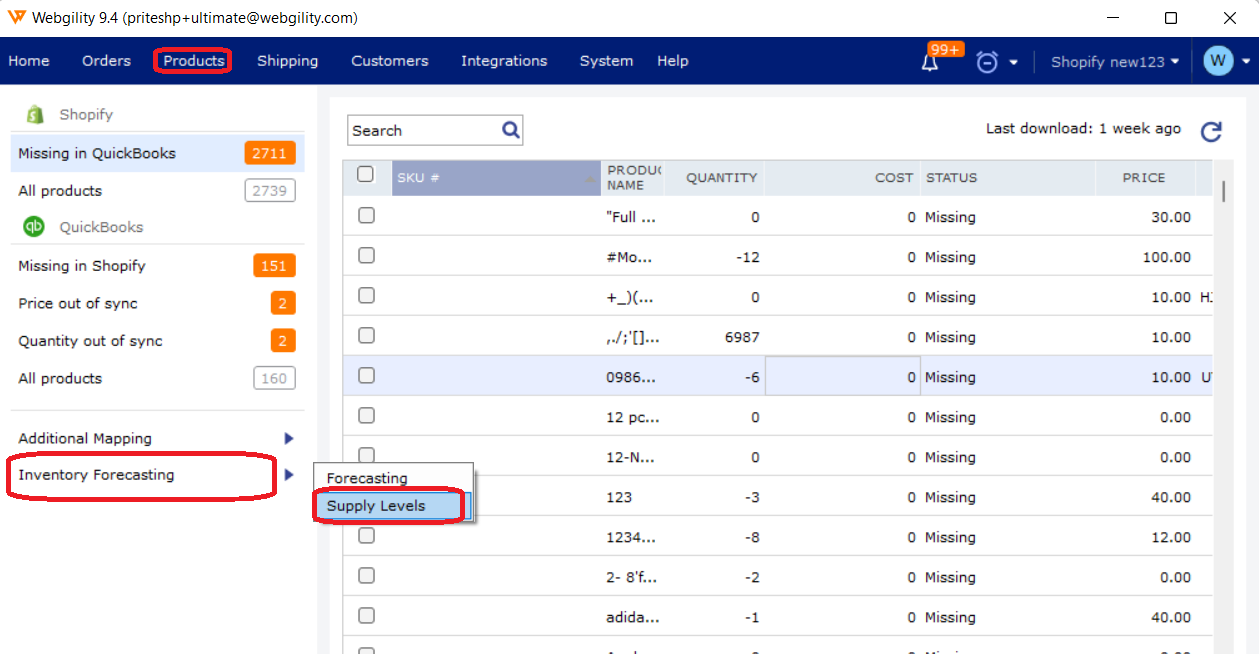Check the box for ,./;'[]... row

tap(366, 335)
